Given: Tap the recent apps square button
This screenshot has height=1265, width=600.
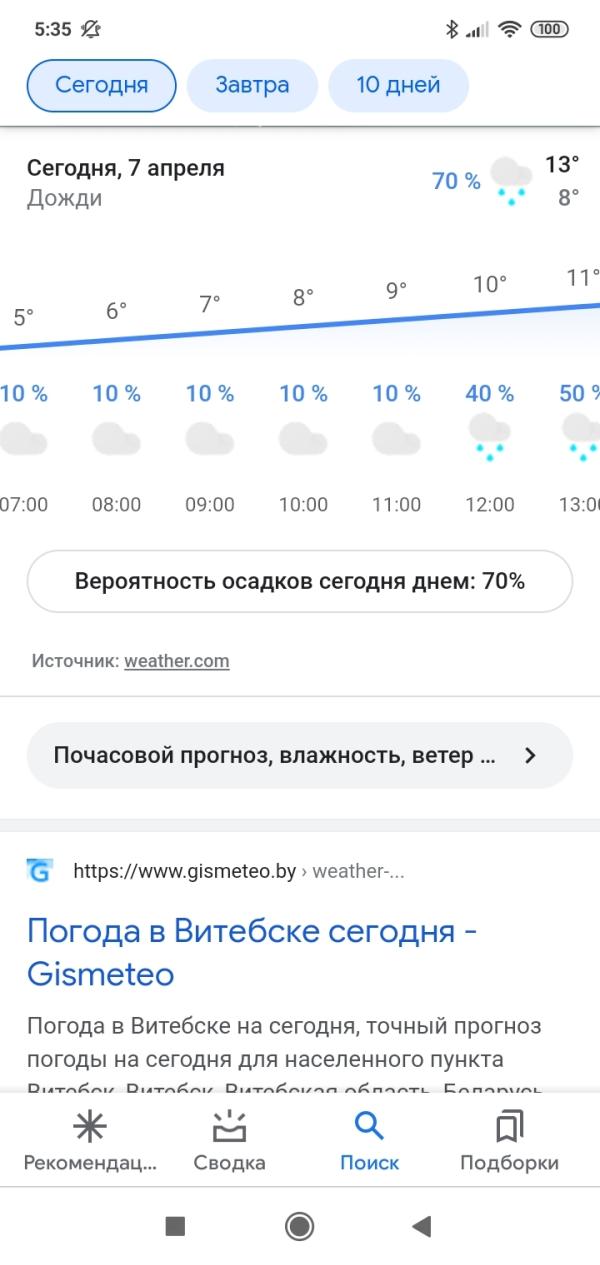Looking at the screenshot, I should [175, 1226].
